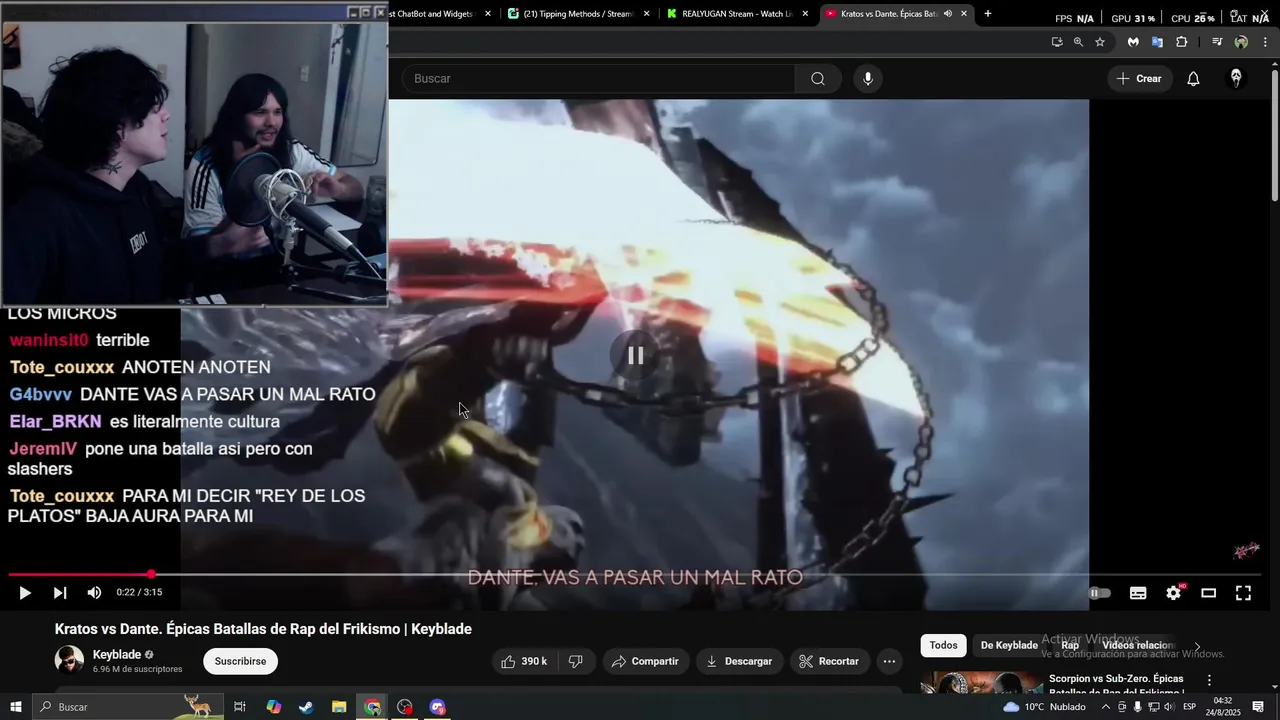Screen dimensions: 1280x720
Task: Dislike the video
Action: [x=575, y=661]
